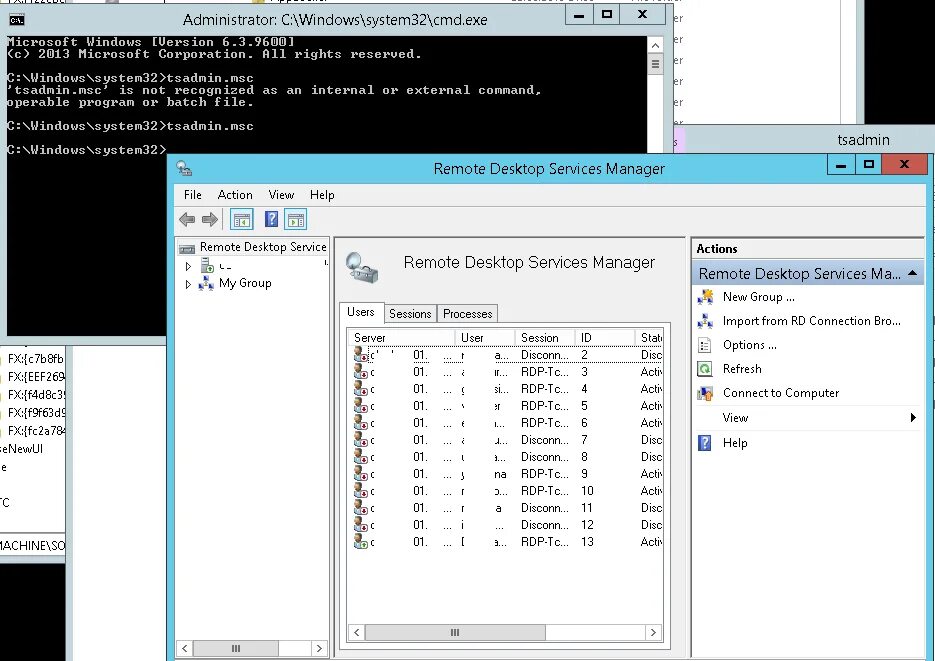Click the Connect to Computer icon
This screenshot has height=661, width=935.
705,393
